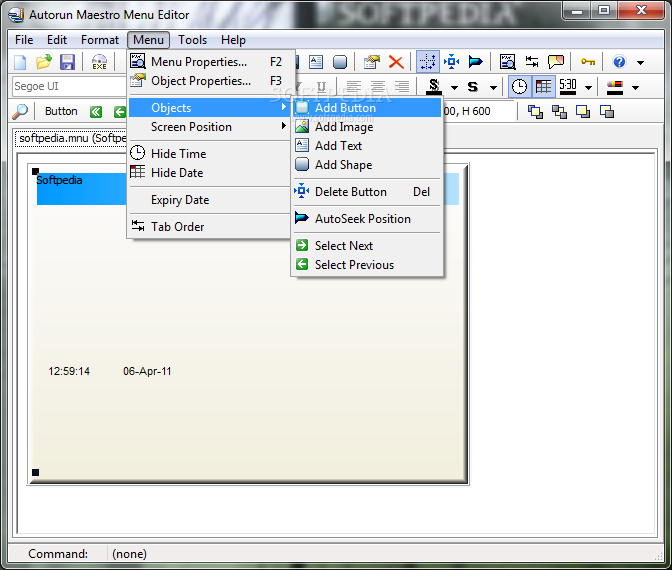Choose Delete Button from the submenu
Screen dimensions: 672x570
(367, 192)
